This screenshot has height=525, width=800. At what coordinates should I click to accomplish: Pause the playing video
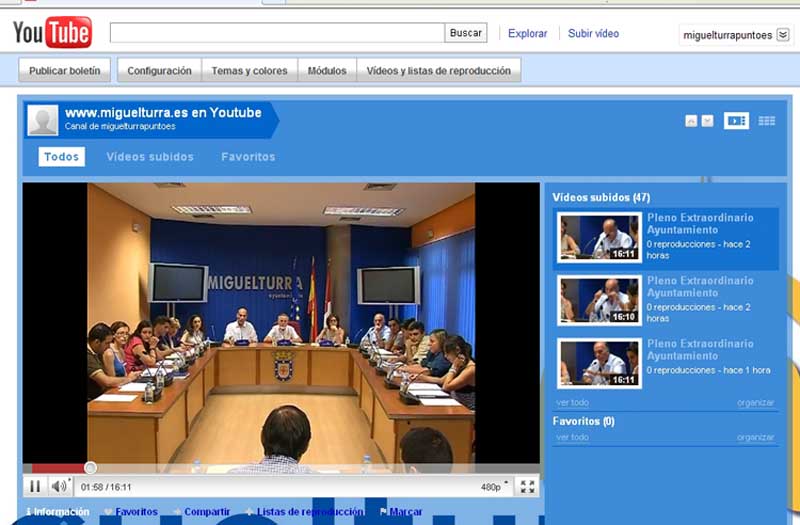(x=35, y=487)
